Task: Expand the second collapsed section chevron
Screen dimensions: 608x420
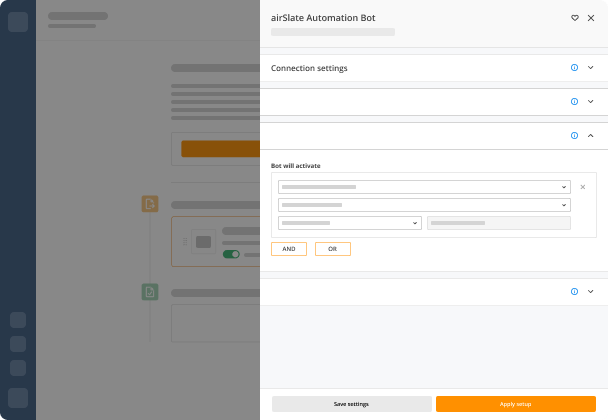Action: pyautogui.click(x=590, y=102)
